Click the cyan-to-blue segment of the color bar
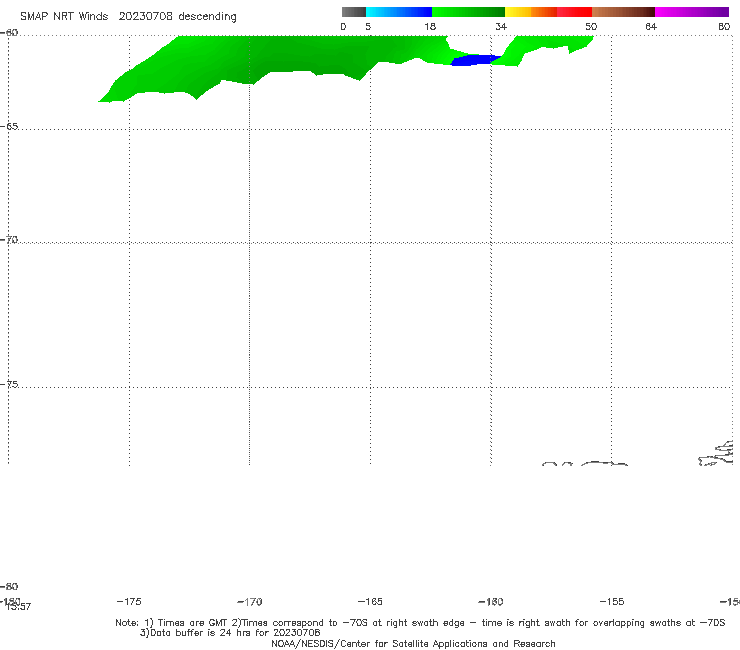The width and height of the screenshot is (740, 650). tap(399, 12)
